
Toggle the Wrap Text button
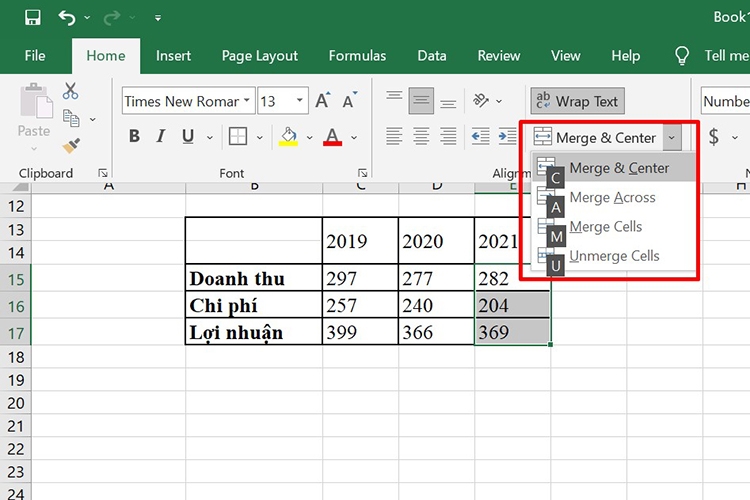click(x=577, y=101)
